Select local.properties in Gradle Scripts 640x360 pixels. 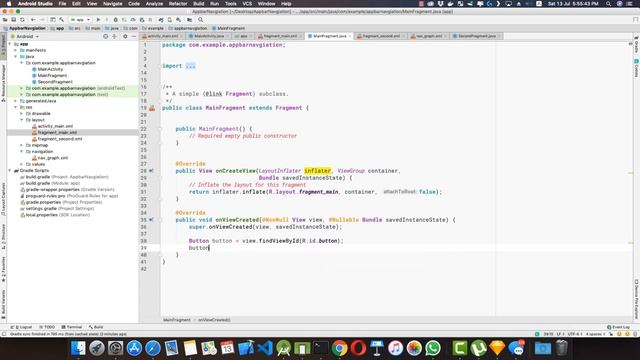[55, 215]
